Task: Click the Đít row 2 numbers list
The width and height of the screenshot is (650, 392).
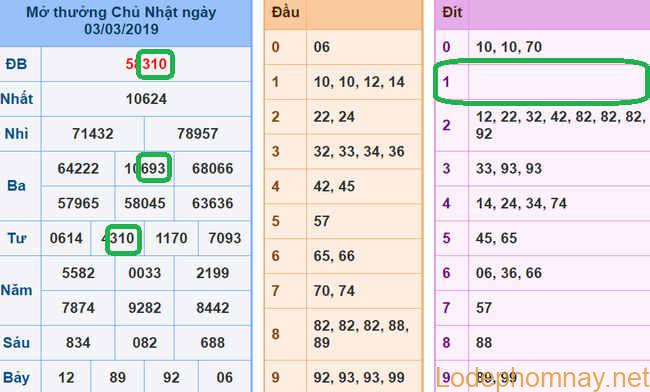Action: click(x=561, y=125)
